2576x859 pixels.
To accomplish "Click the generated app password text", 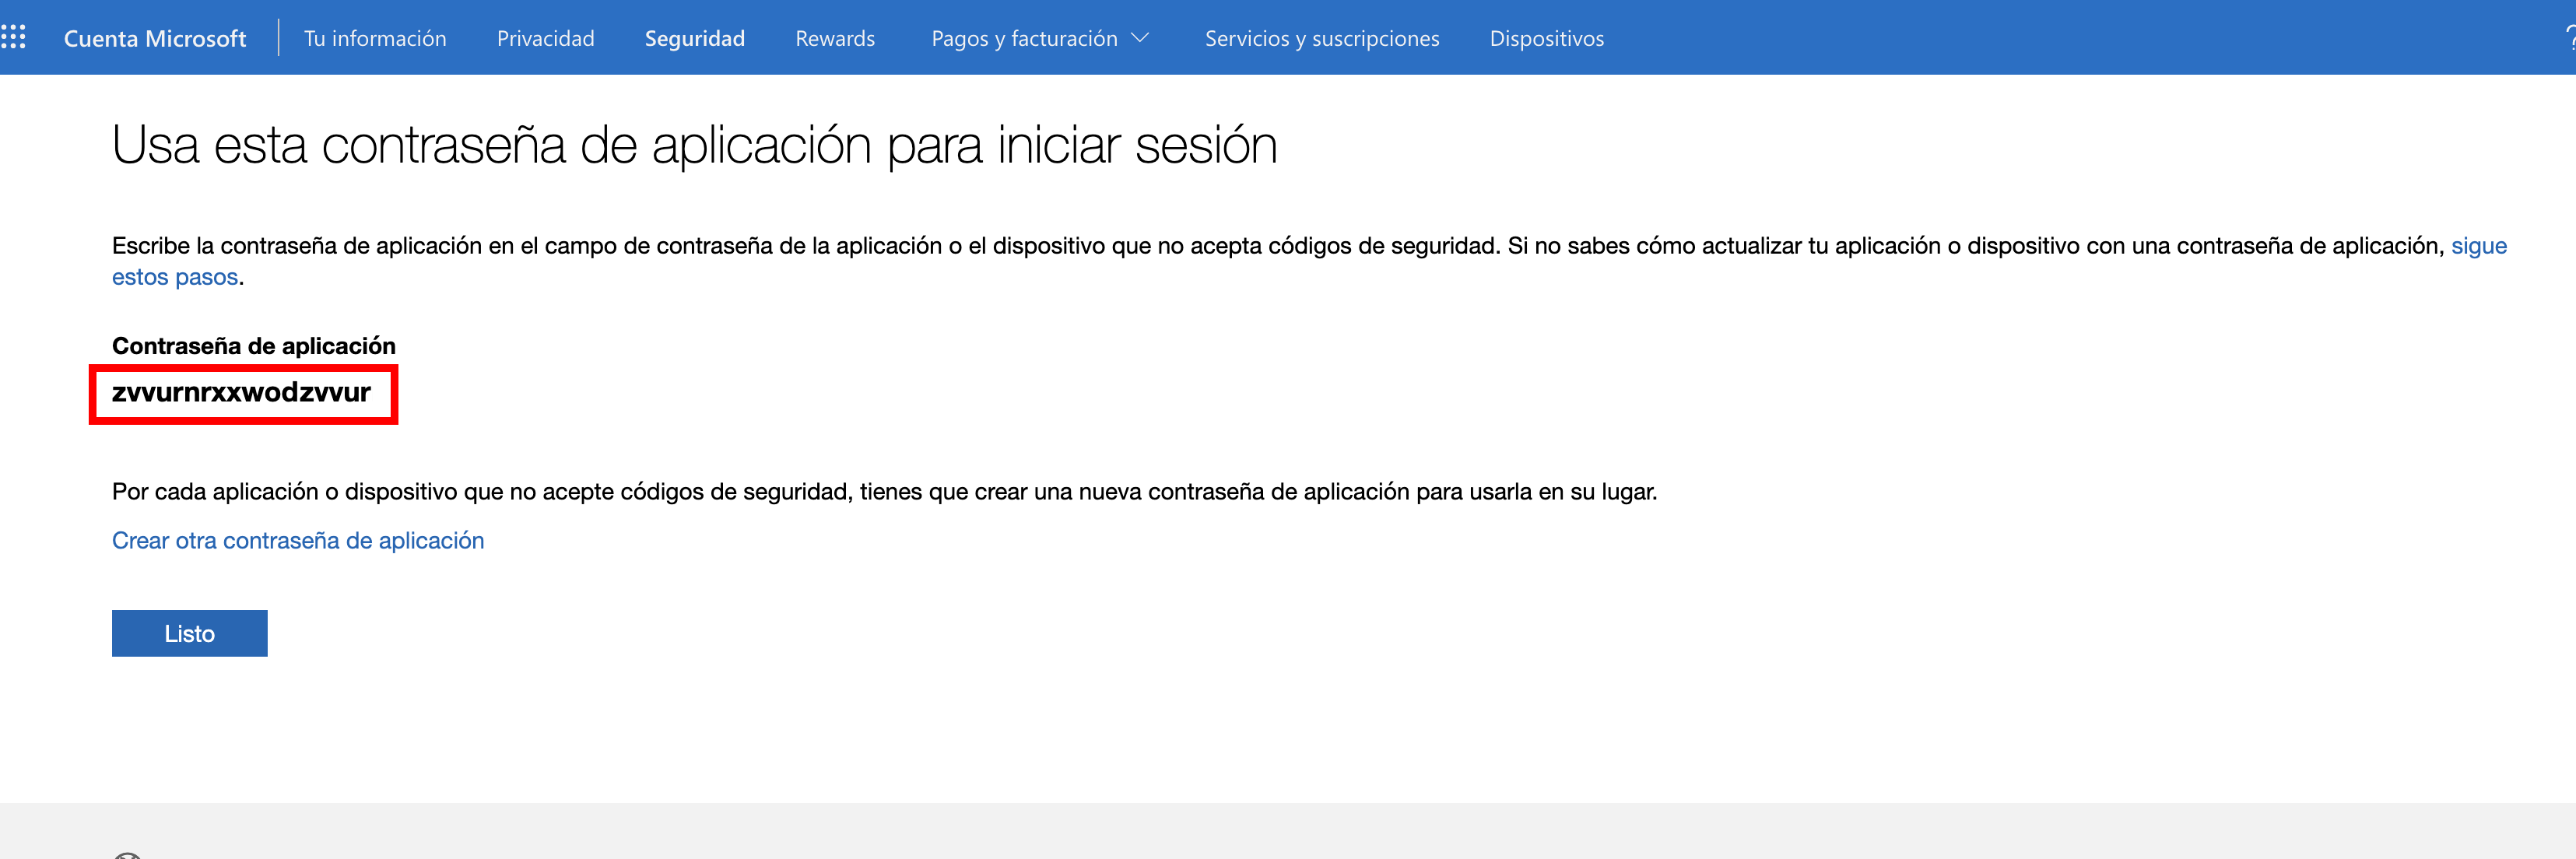I will (241, 393).
